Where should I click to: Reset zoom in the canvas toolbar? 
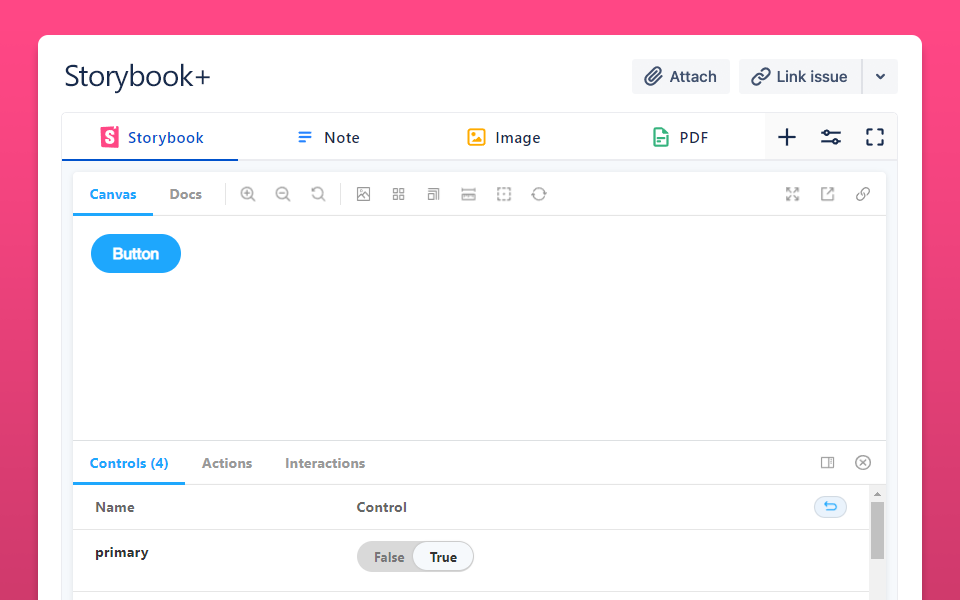point(318,194)
